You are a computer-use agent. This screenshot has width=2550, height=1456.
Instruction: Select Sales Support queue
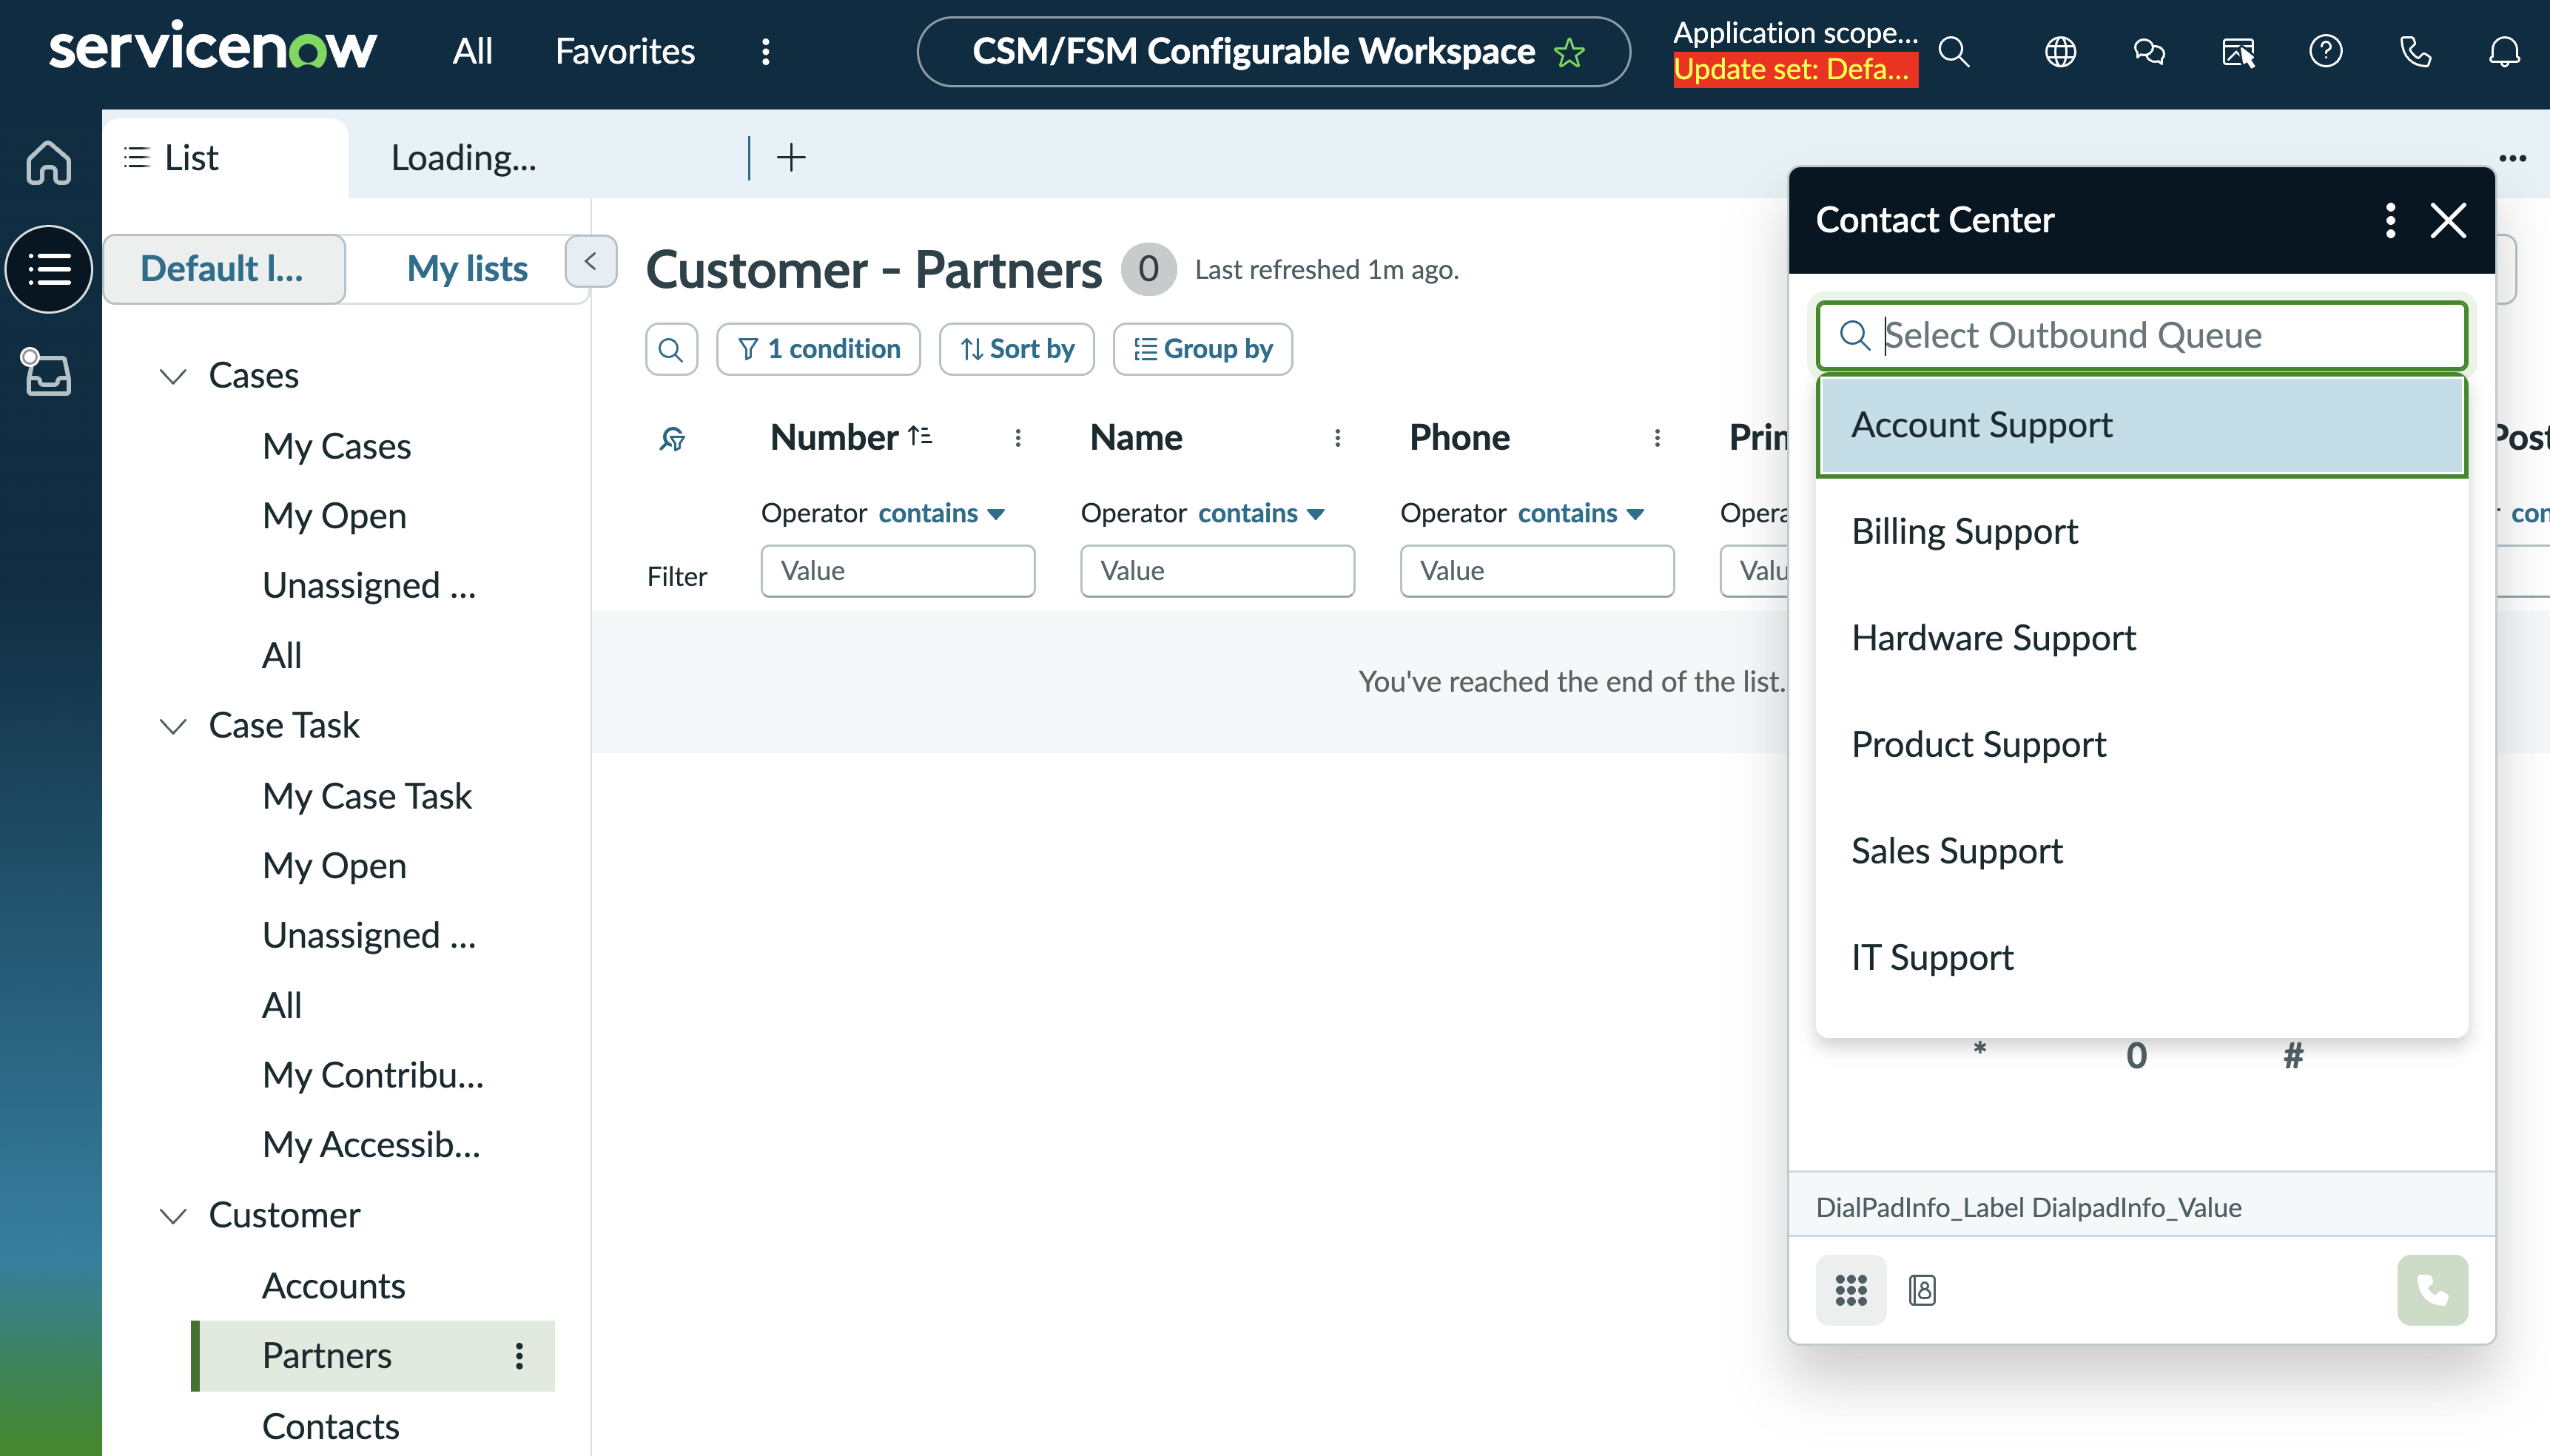point(2141,851)
